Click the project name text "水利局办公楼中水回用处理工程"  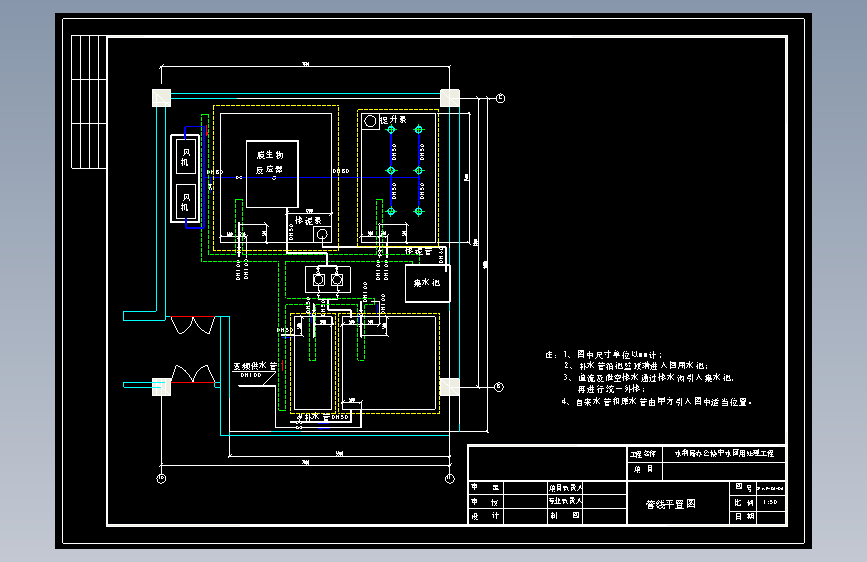point(724,453)
